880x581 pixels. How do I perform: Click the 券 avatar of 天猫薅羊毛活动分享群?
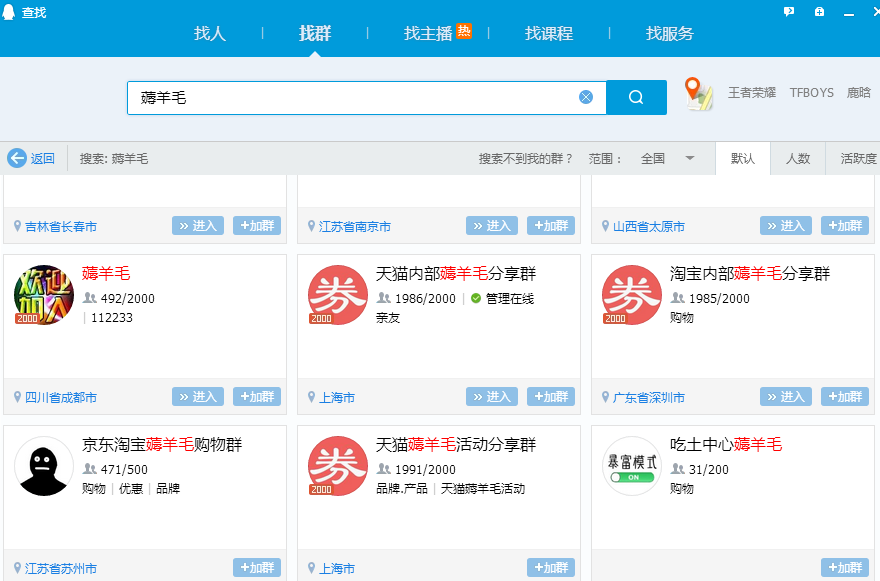pos(338,466)
